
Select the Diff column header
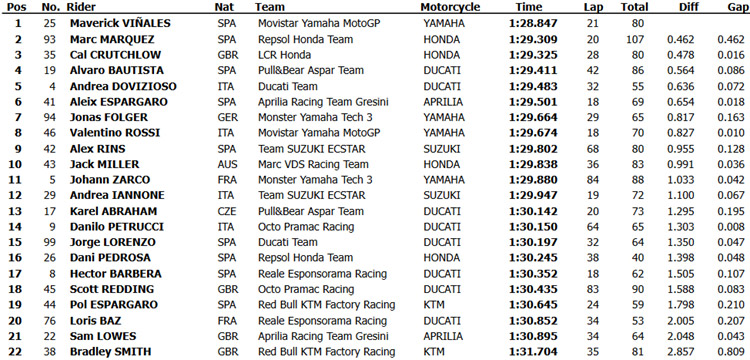click(686, 7)
